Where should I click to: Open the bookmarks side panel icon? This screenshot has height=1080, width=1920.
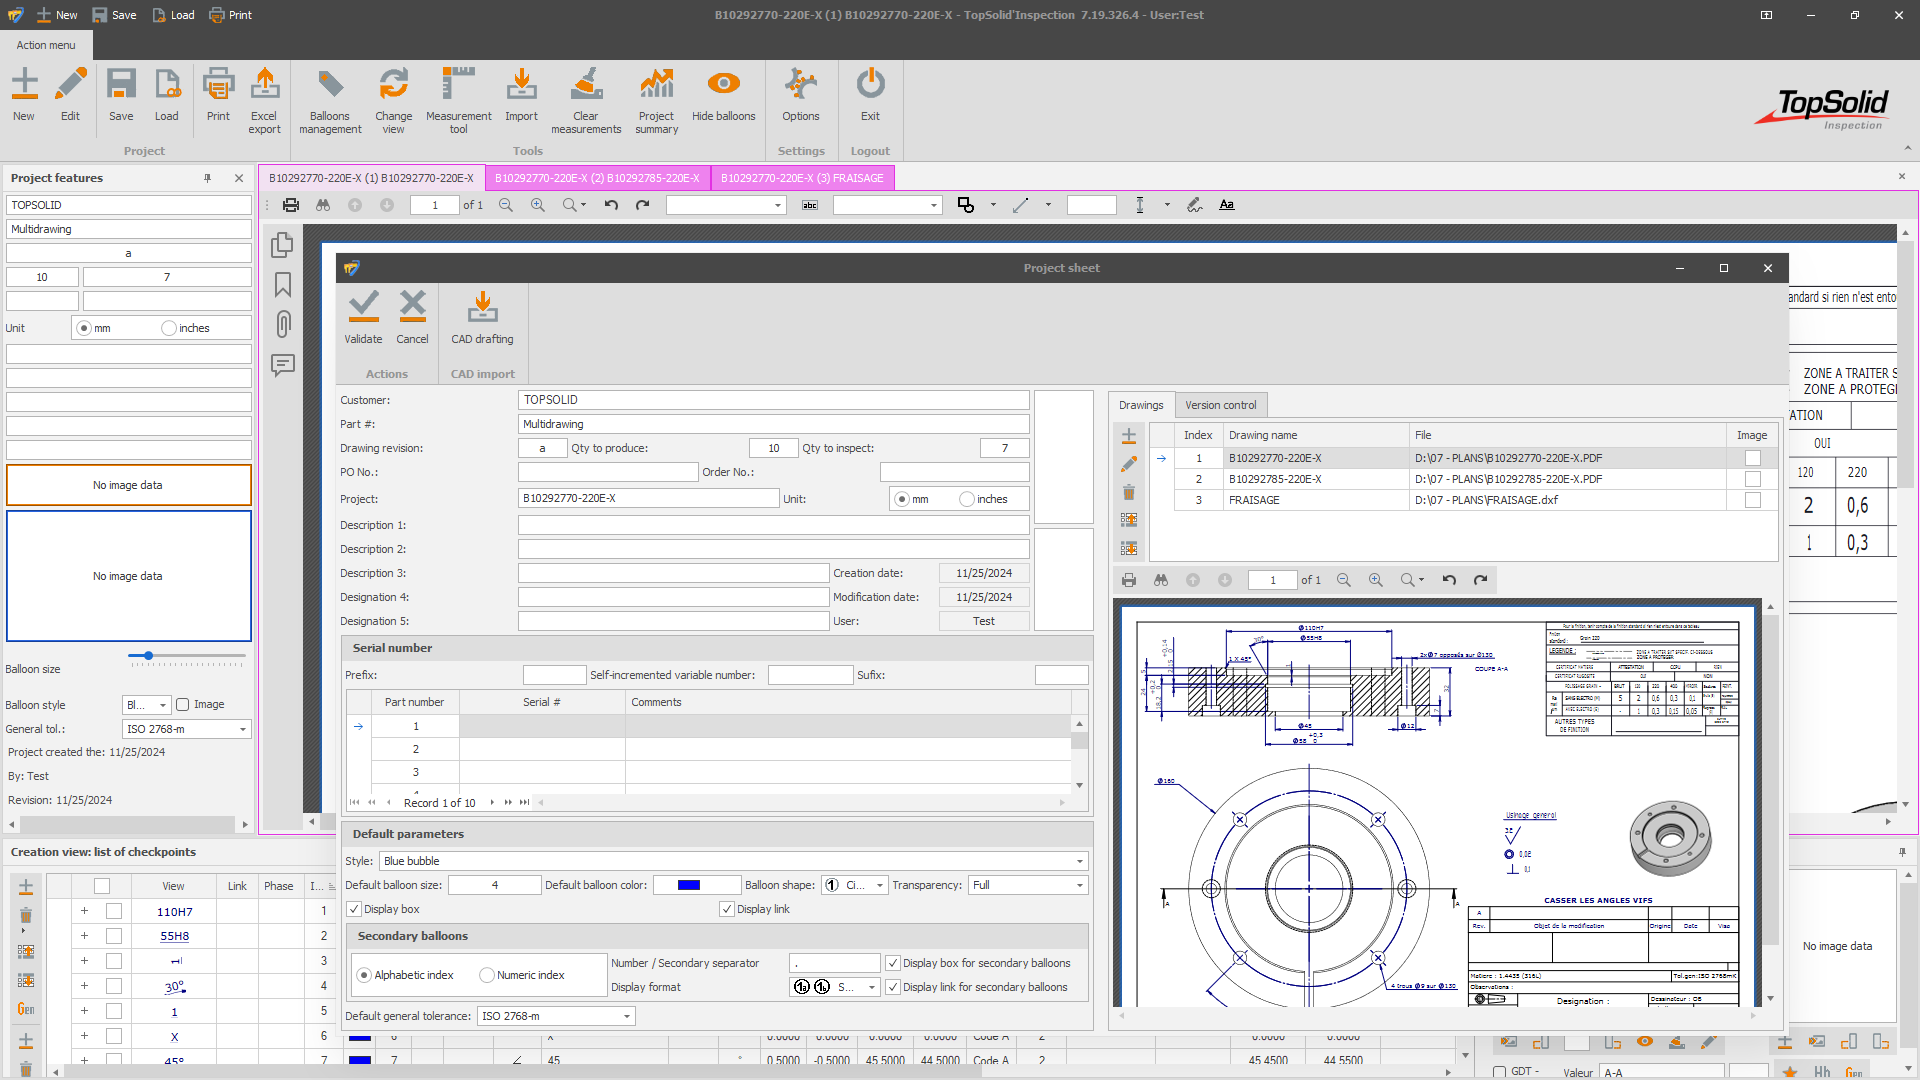[283, 285]
